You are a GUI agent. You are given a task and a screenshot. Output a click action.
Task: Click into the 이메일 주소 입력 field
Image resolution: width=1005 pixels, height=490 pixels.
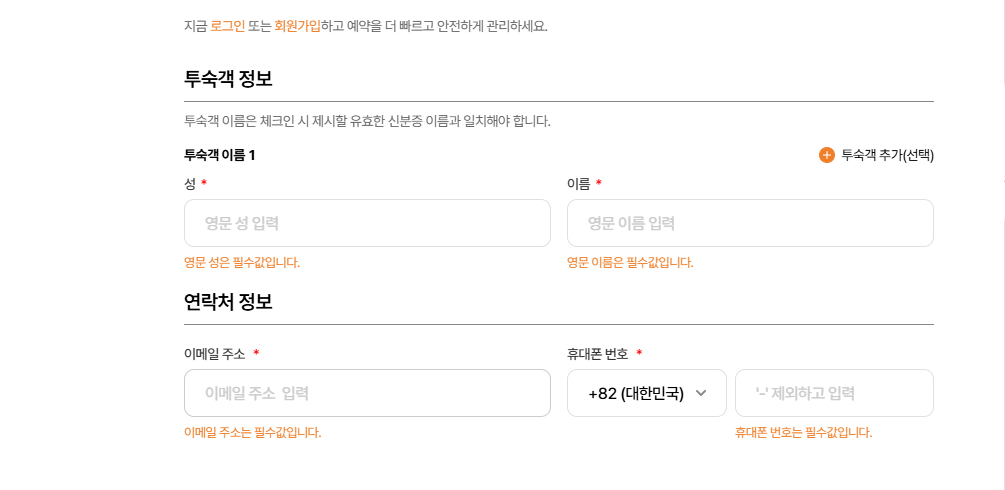[x=367, y=393]
